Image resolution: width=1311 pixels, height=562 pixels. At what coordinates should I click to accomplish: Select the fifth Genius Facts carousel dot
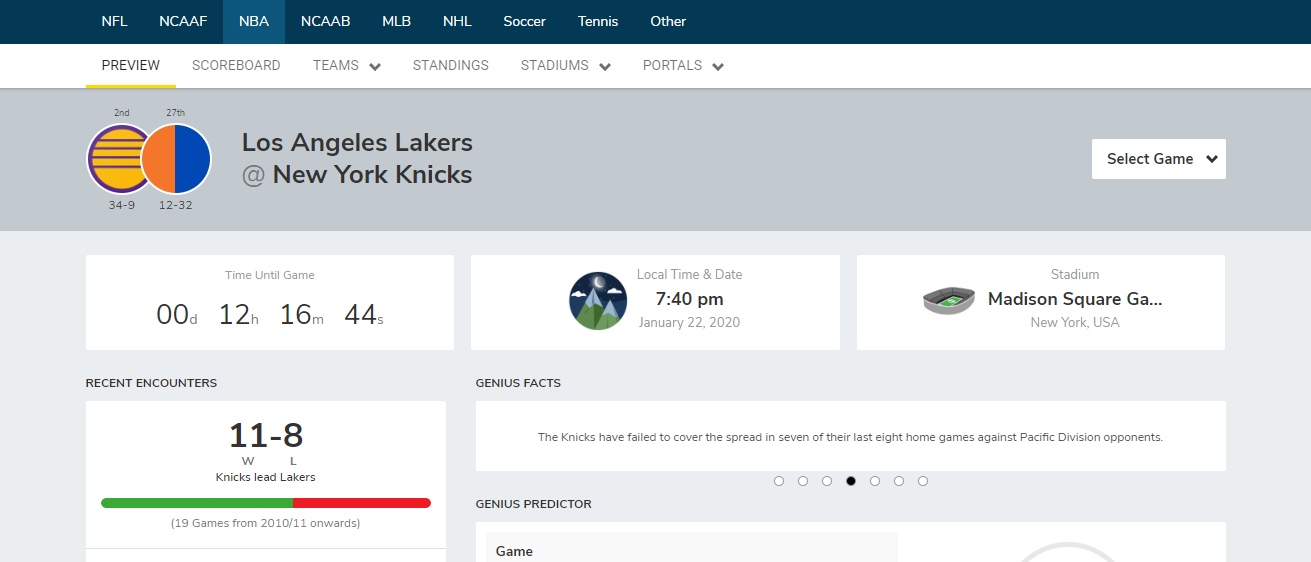point(875,481)
